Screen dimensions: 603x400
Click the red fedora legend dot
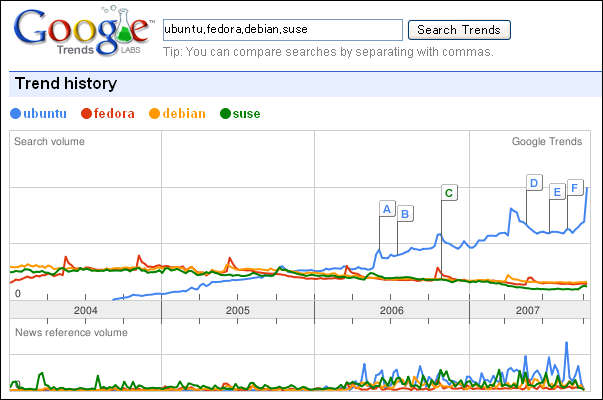pos(87,114)
